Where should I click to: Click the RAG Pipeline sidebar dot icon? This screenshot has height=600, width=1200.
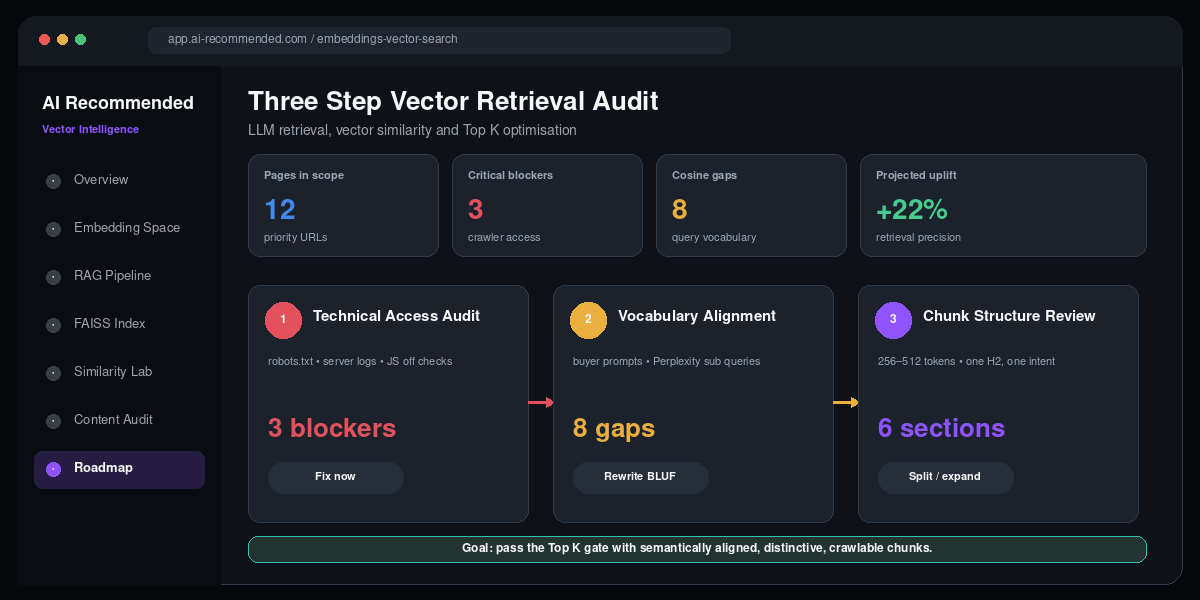coord(54,277)
